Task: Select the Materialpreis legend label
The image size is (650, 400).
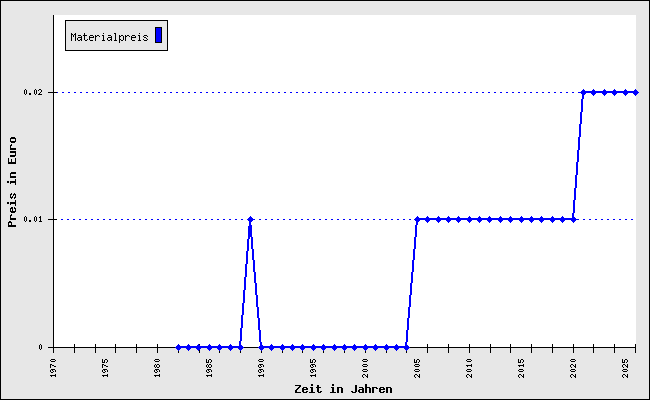Action: tap(109, 37)
